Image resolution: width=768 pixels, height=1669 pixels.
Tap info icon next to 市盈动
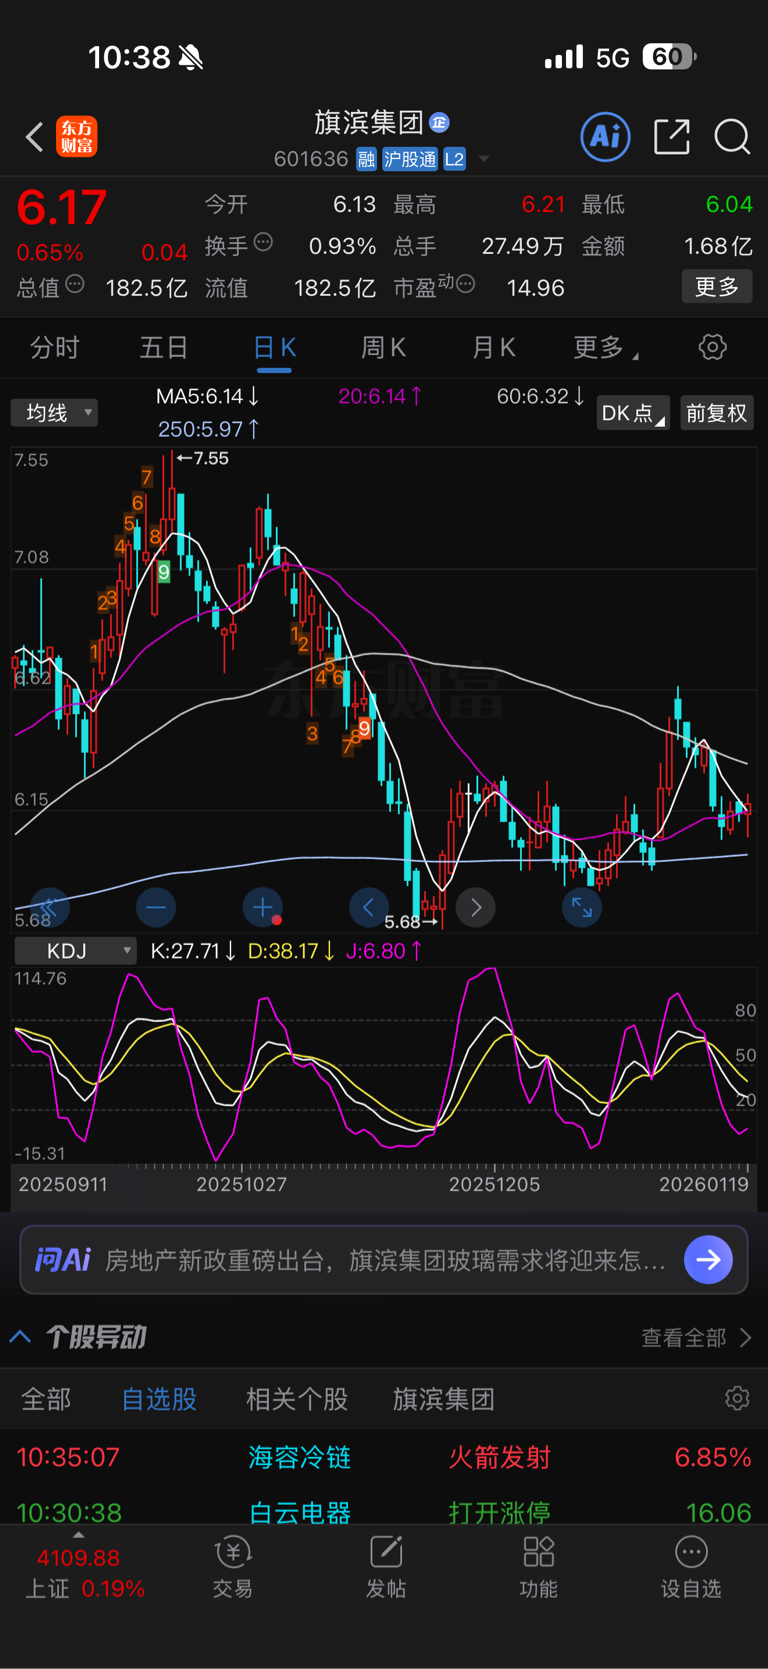[x=465, y=284]
